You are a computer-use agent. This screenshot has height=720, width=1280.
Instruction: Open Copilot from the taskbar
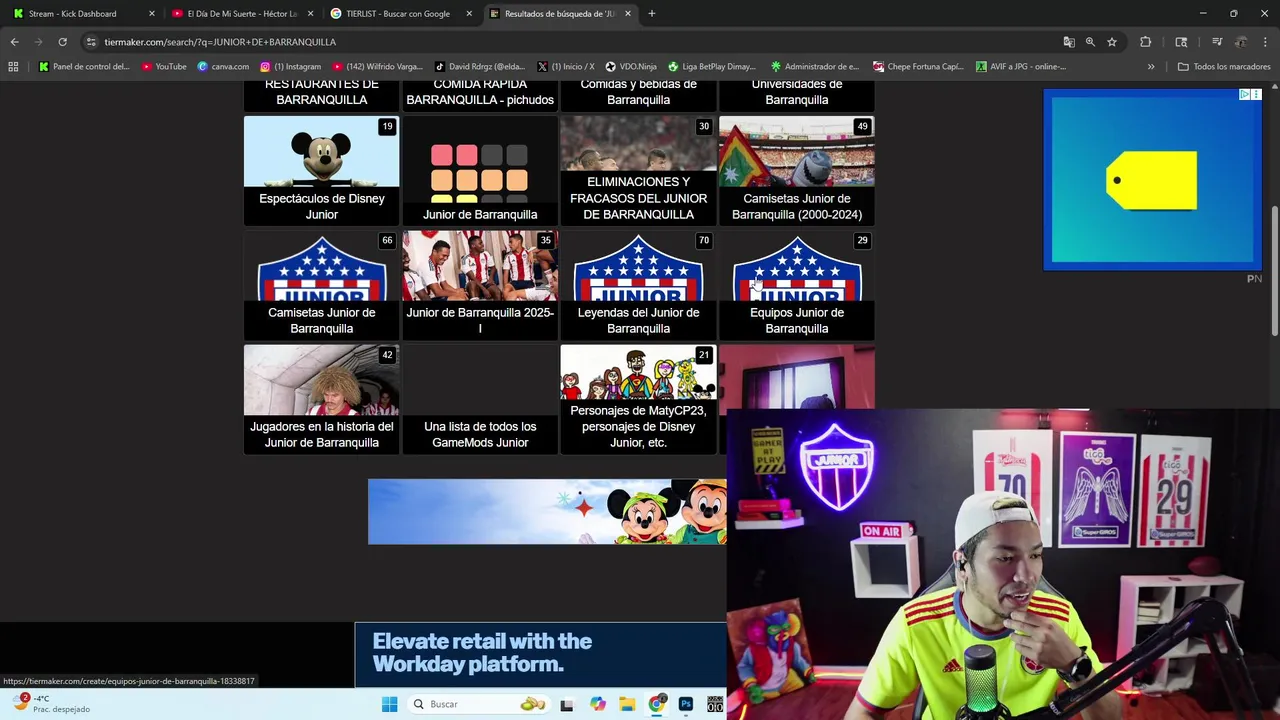pyautogui.click(x=597, y=704)
